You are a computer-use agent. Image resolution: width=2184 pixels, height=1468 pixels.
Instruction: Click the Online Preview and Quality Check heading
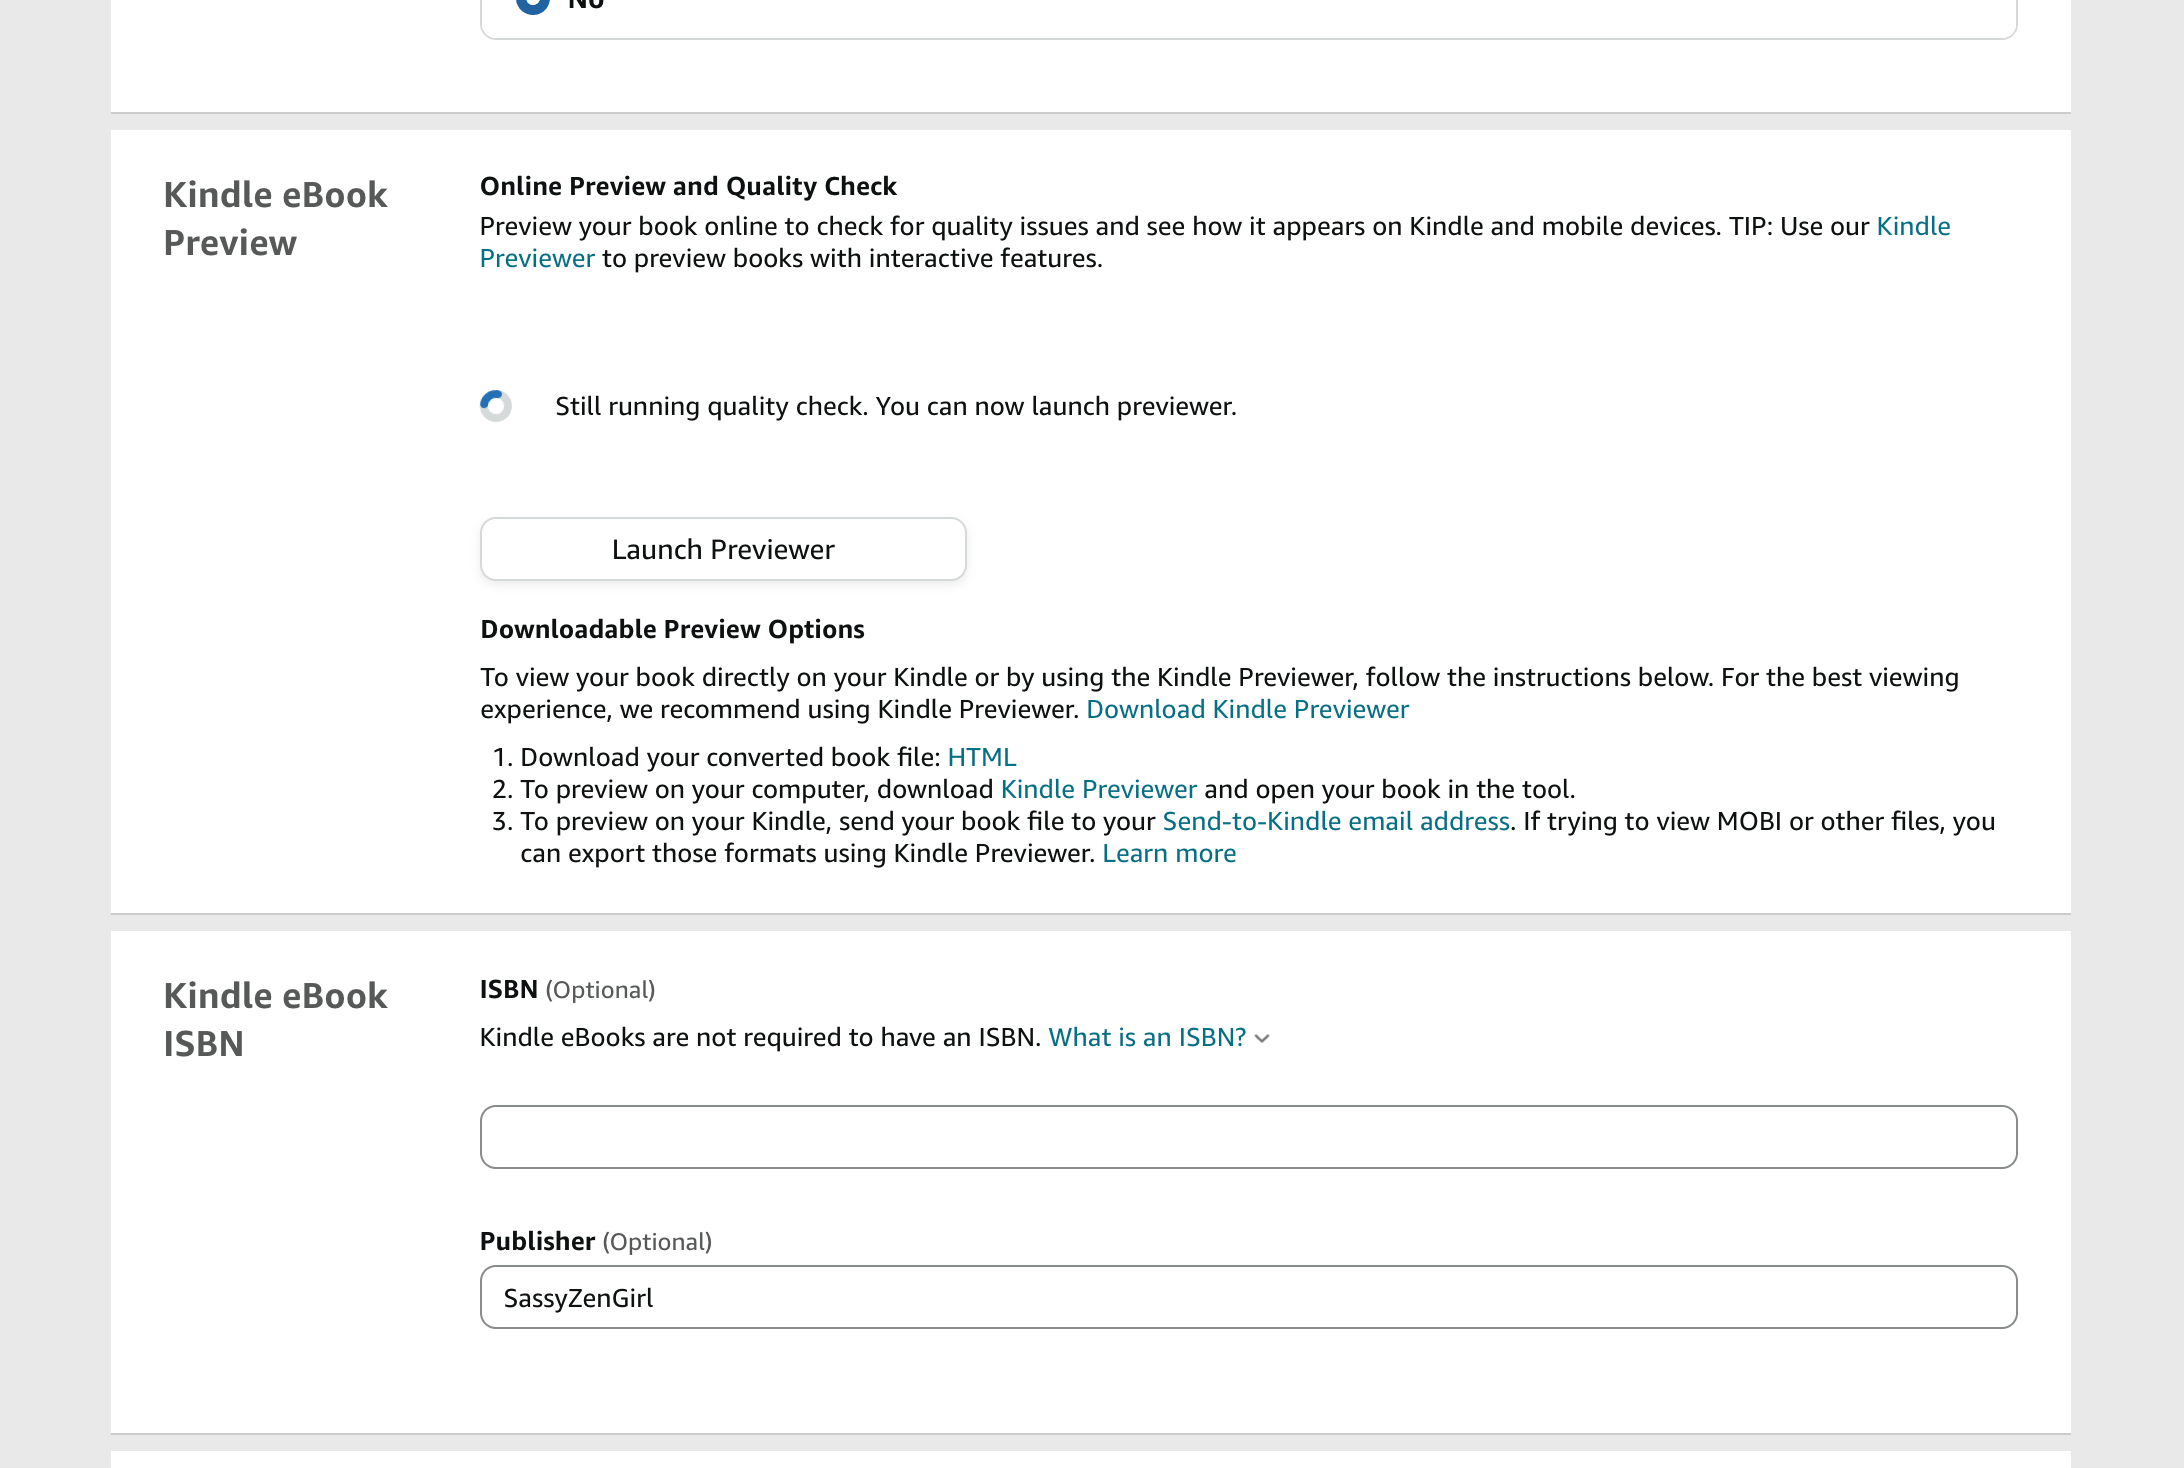pos(688,186)
